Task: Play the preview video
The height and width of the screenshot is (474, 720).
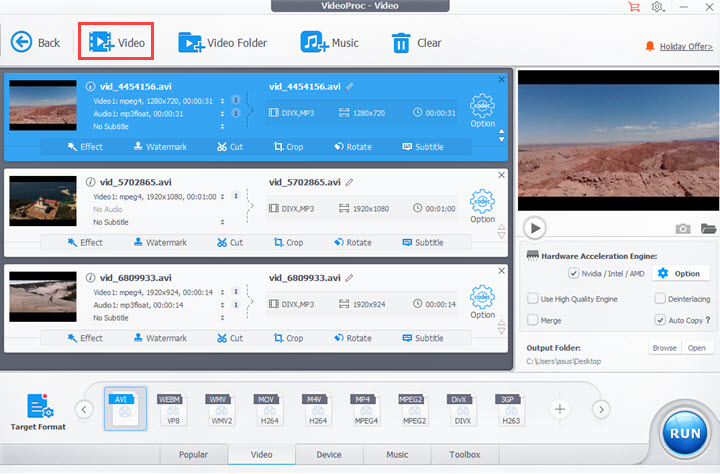Action: click(535, 228)
